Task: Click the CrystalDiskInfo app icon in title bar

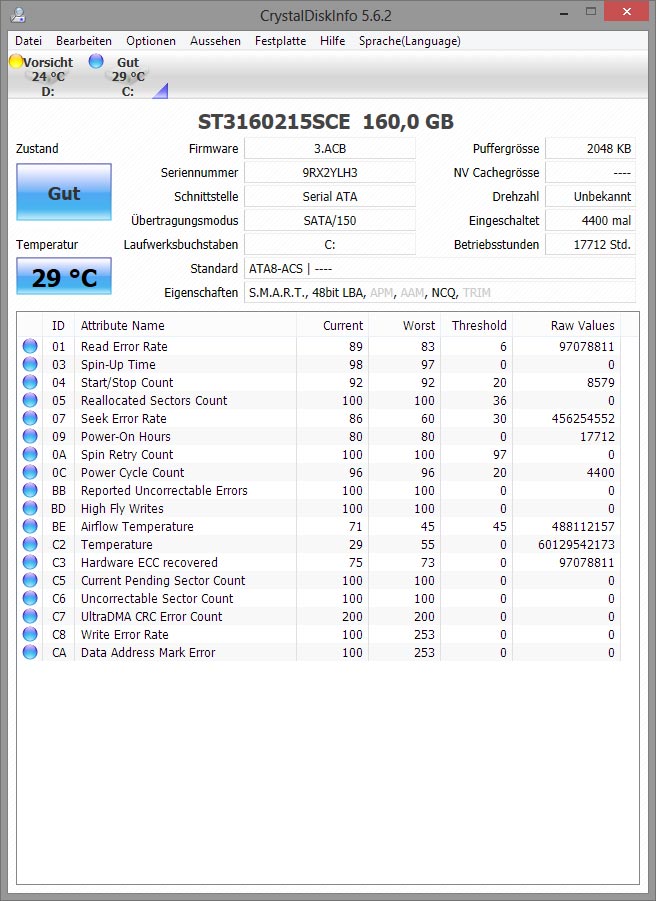Action: pos(18,14)
